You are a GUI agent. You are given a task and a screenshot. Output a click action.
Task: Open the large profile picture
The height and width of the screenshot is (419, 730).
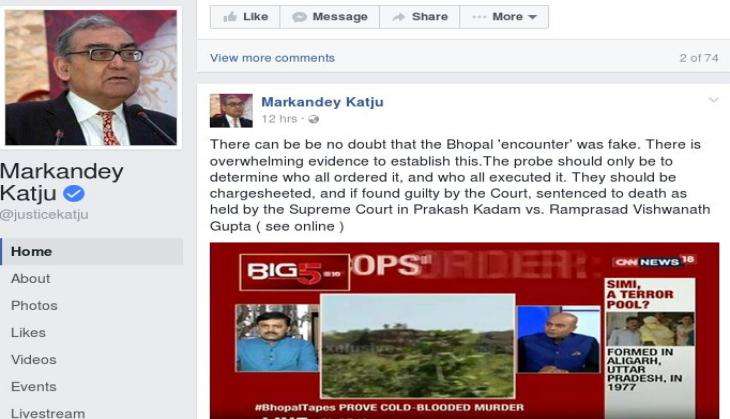(91, 77)
